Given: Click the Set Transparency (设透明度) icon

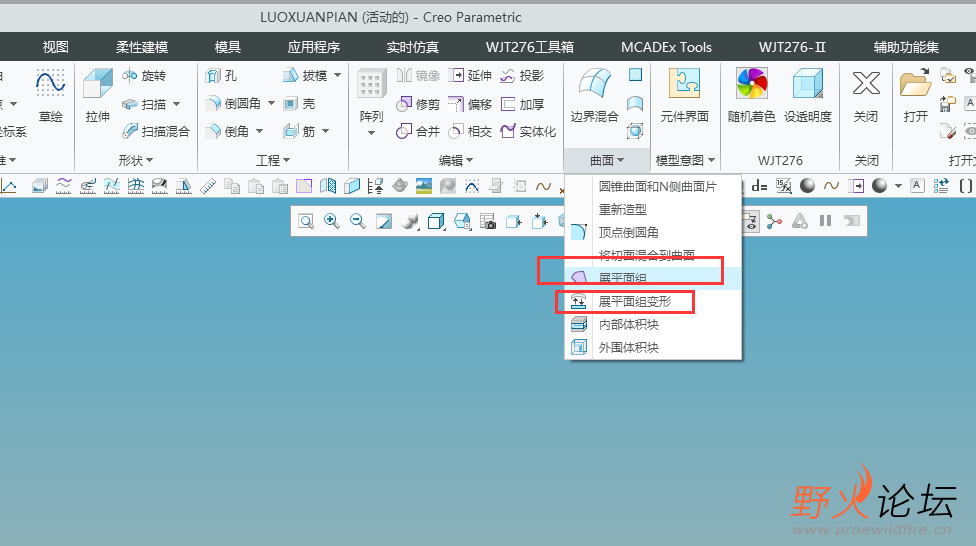Looking at the screenshot, I should coord(808,83).
